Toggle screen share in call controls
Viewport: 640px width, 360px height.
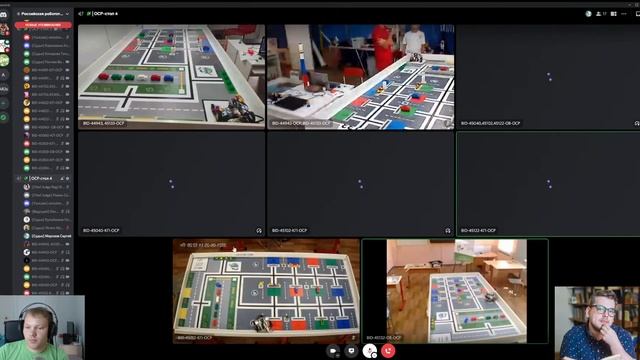[351, 351]
